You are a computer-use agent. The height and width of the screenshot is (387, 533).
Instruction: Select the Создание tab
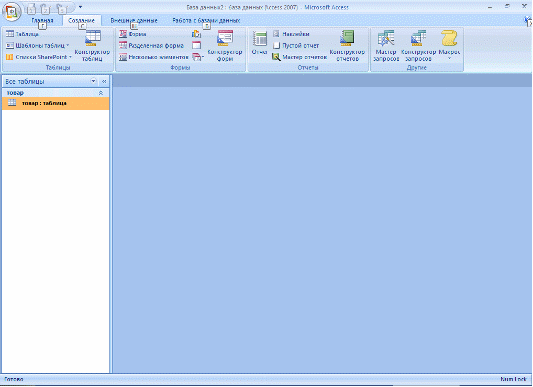pos(82,20)
